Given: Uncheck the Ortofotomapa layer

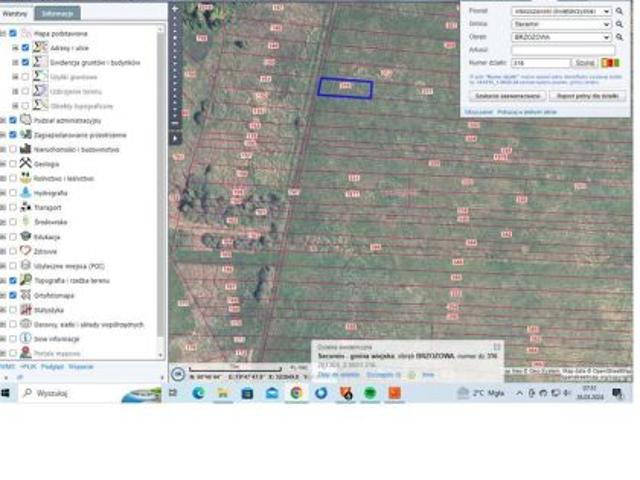Looking at the screenshot, I should tap(13, 295).
